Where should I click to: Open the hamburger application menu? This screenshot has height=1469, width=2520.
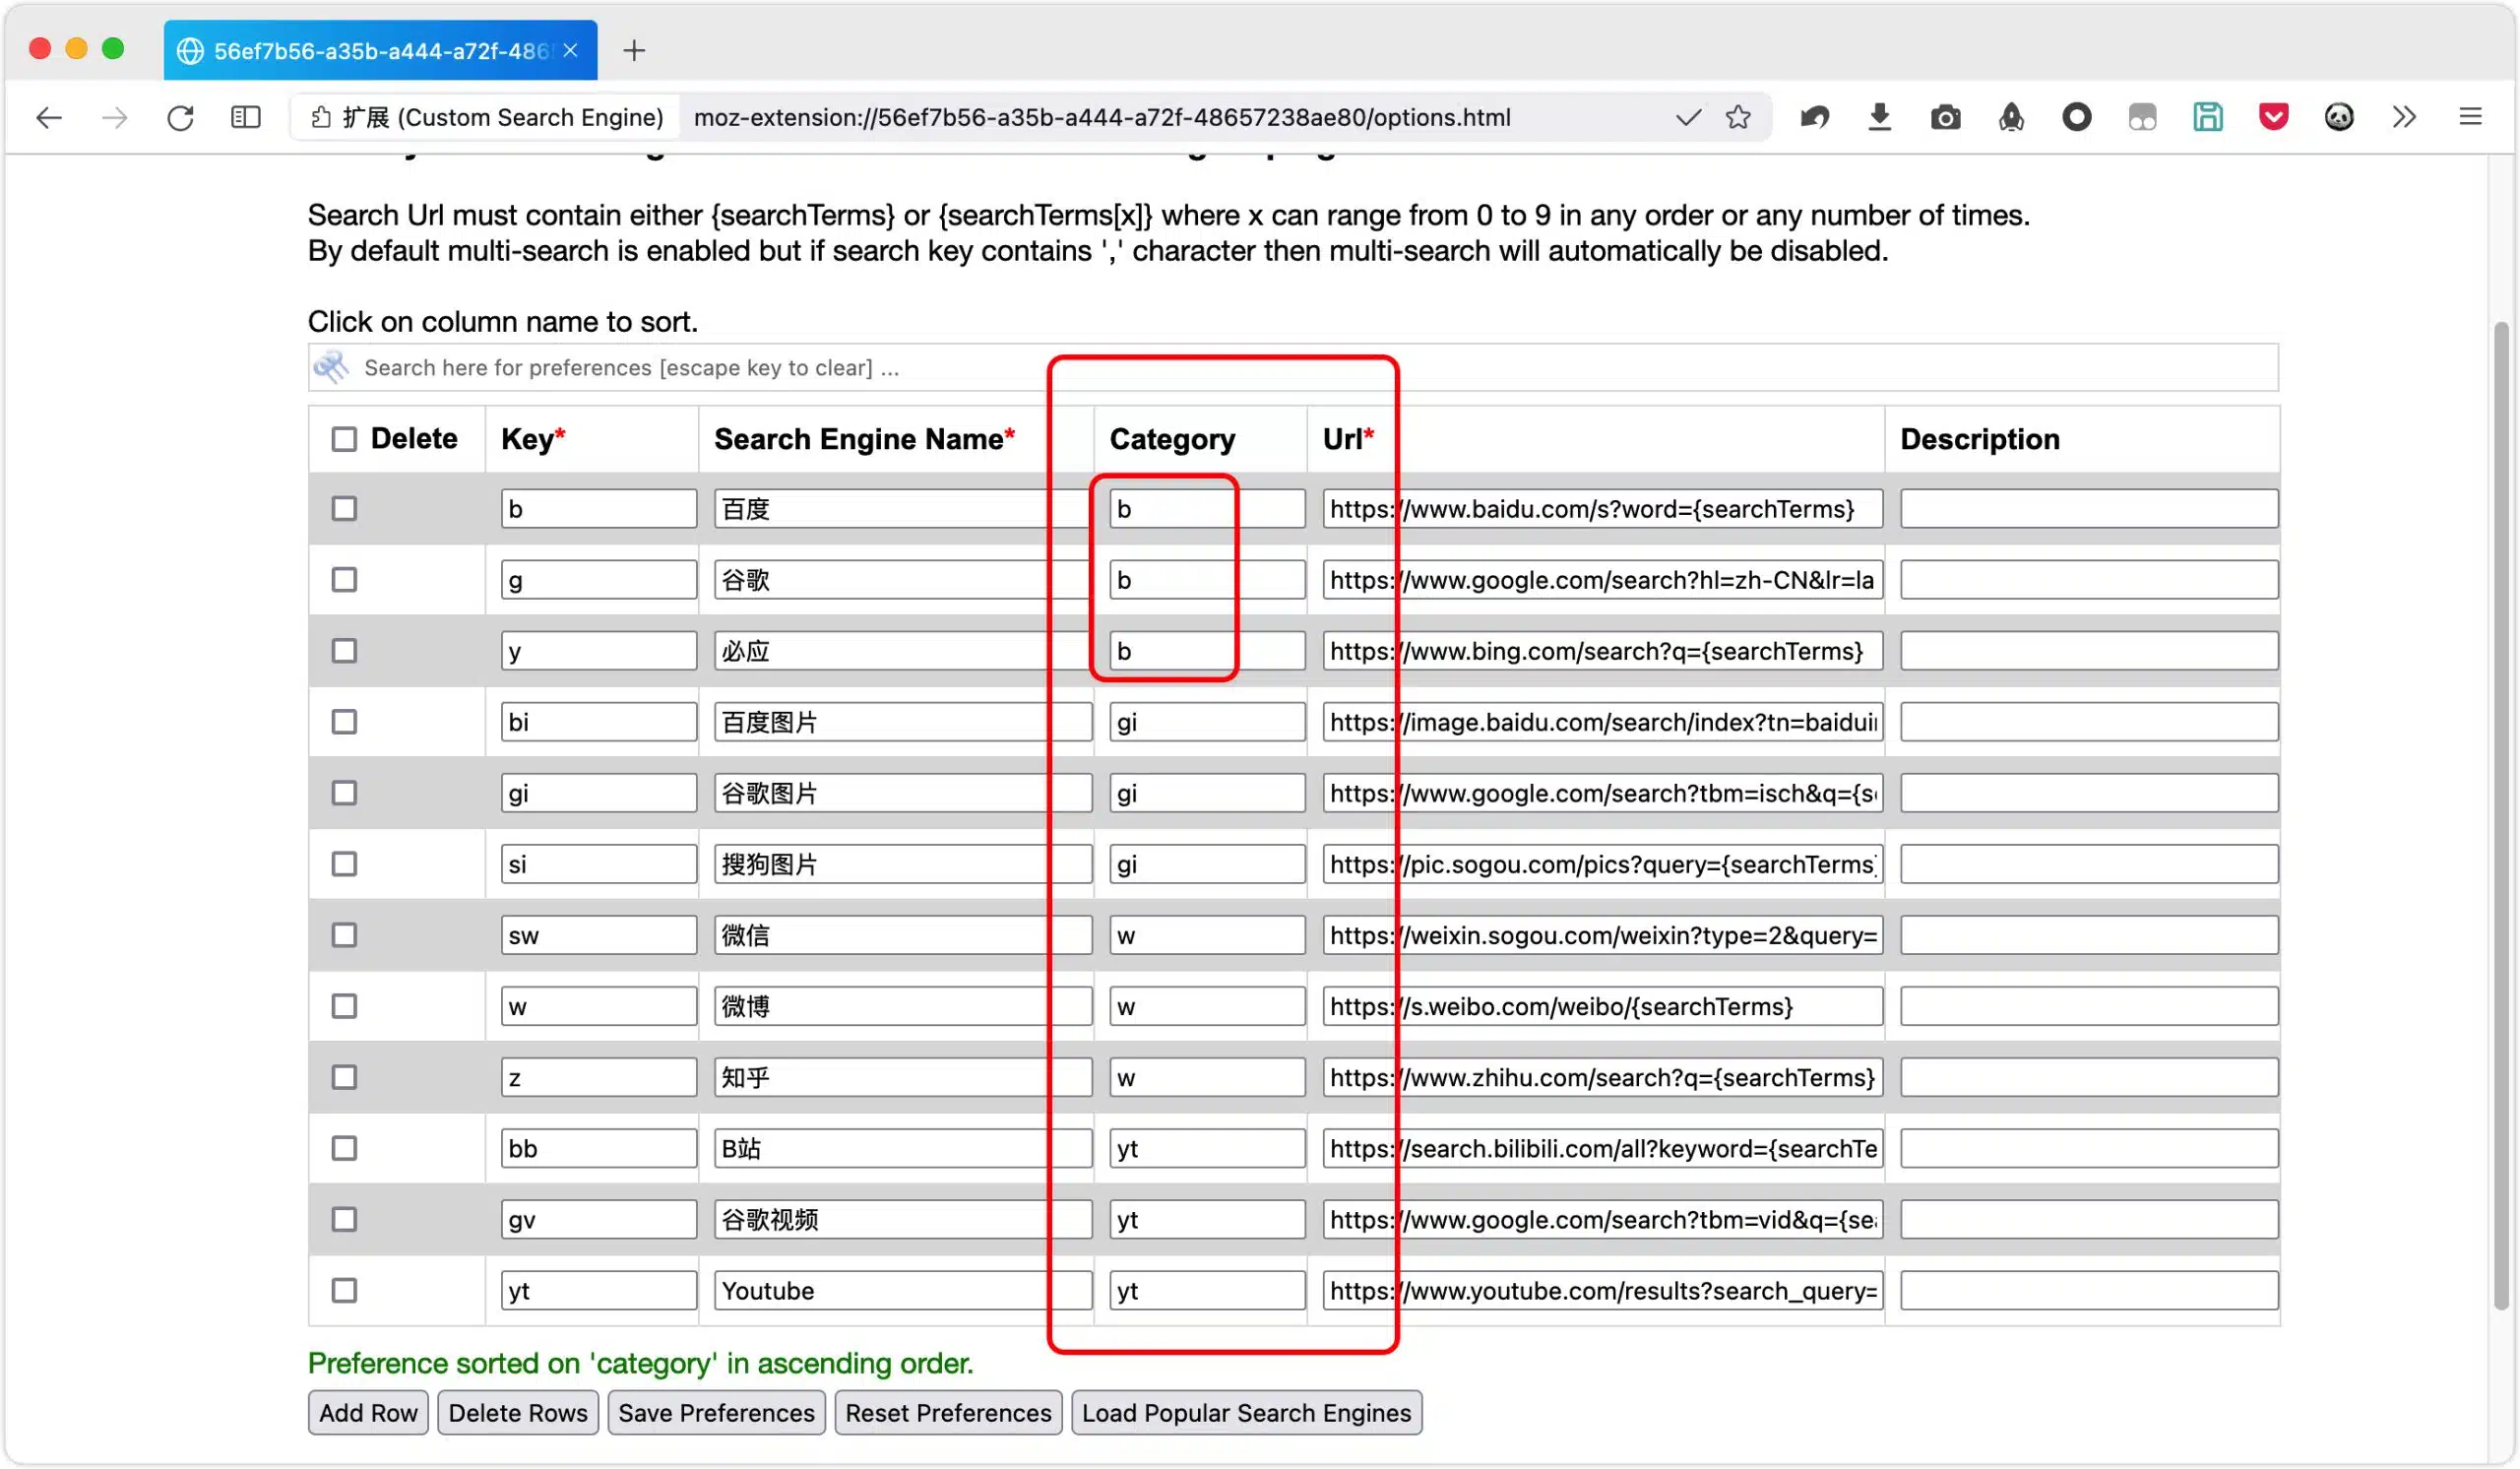point(2470,118)
